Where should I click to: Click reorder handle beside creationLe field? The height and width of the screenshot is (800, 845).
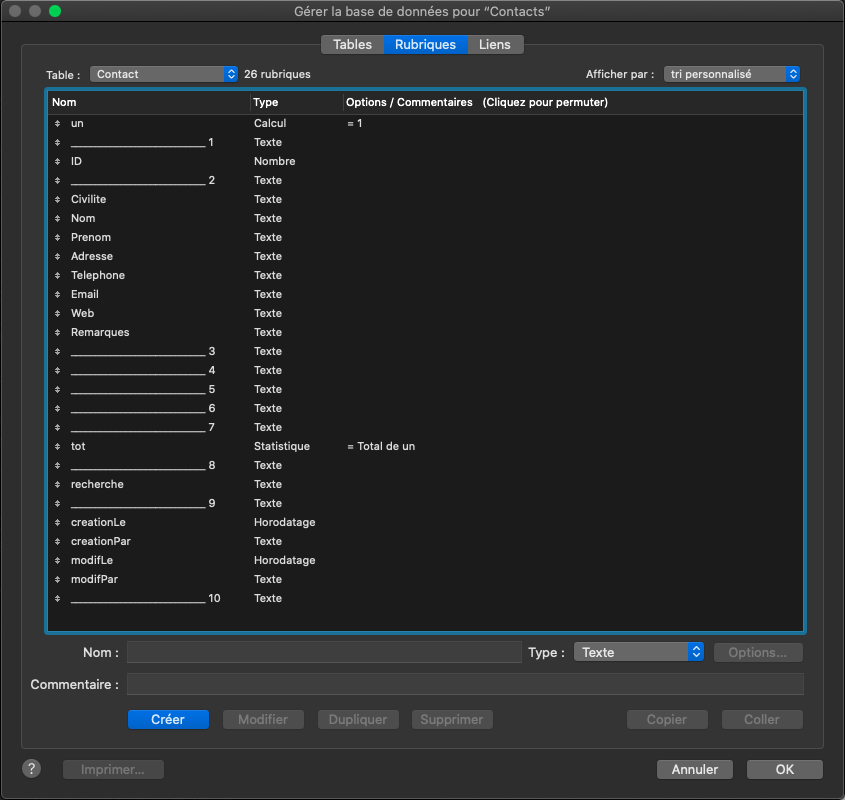58,522
